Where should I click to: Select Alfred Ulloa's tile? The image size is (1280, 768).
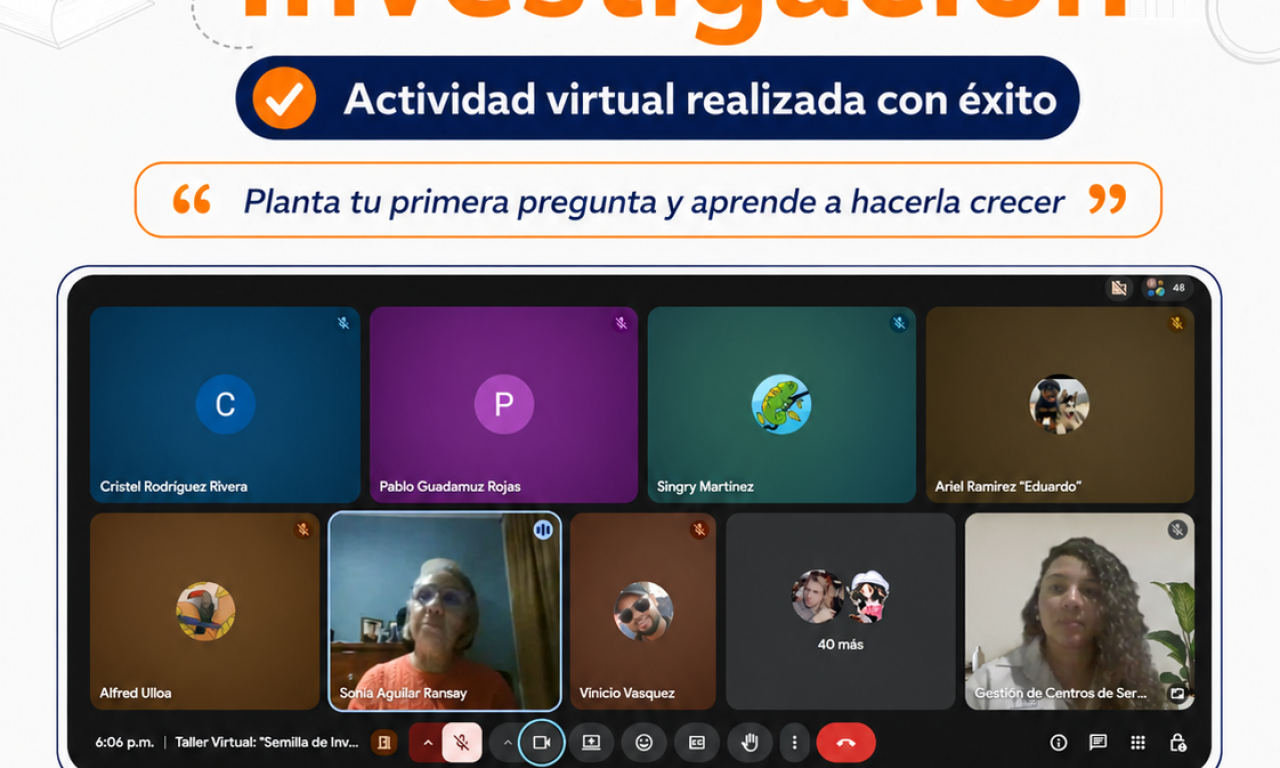click(x=205, y=612)
